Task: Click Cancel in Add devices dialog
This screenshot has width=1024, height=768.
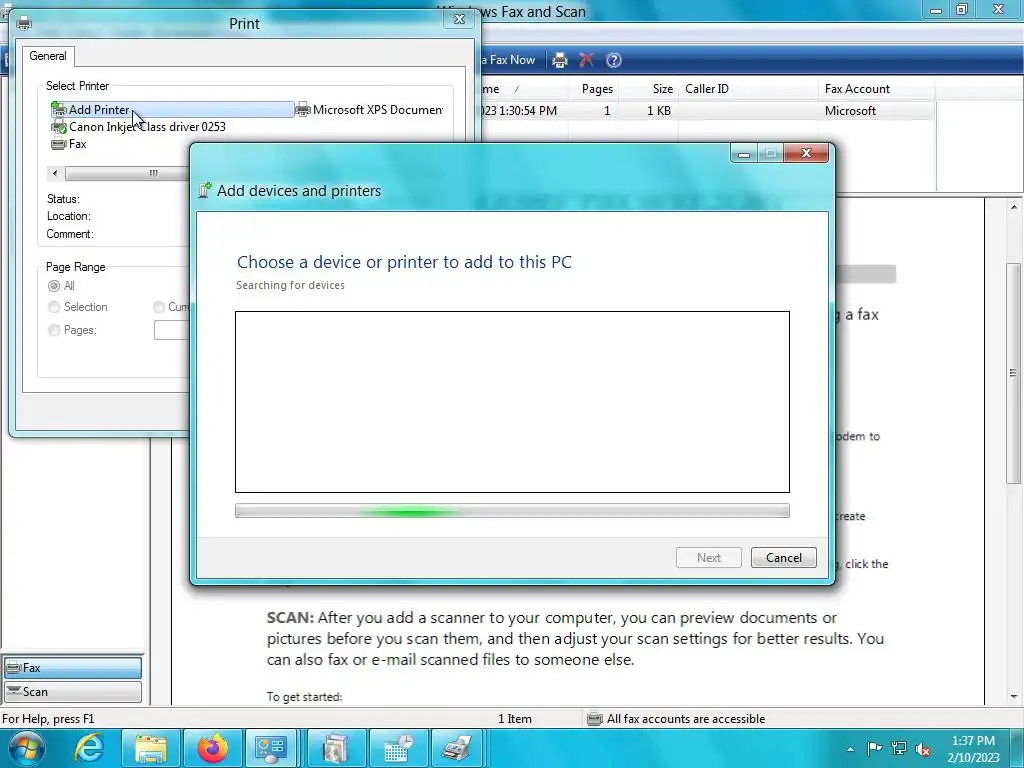Action: pyautogui.click(x=784, y=558)
